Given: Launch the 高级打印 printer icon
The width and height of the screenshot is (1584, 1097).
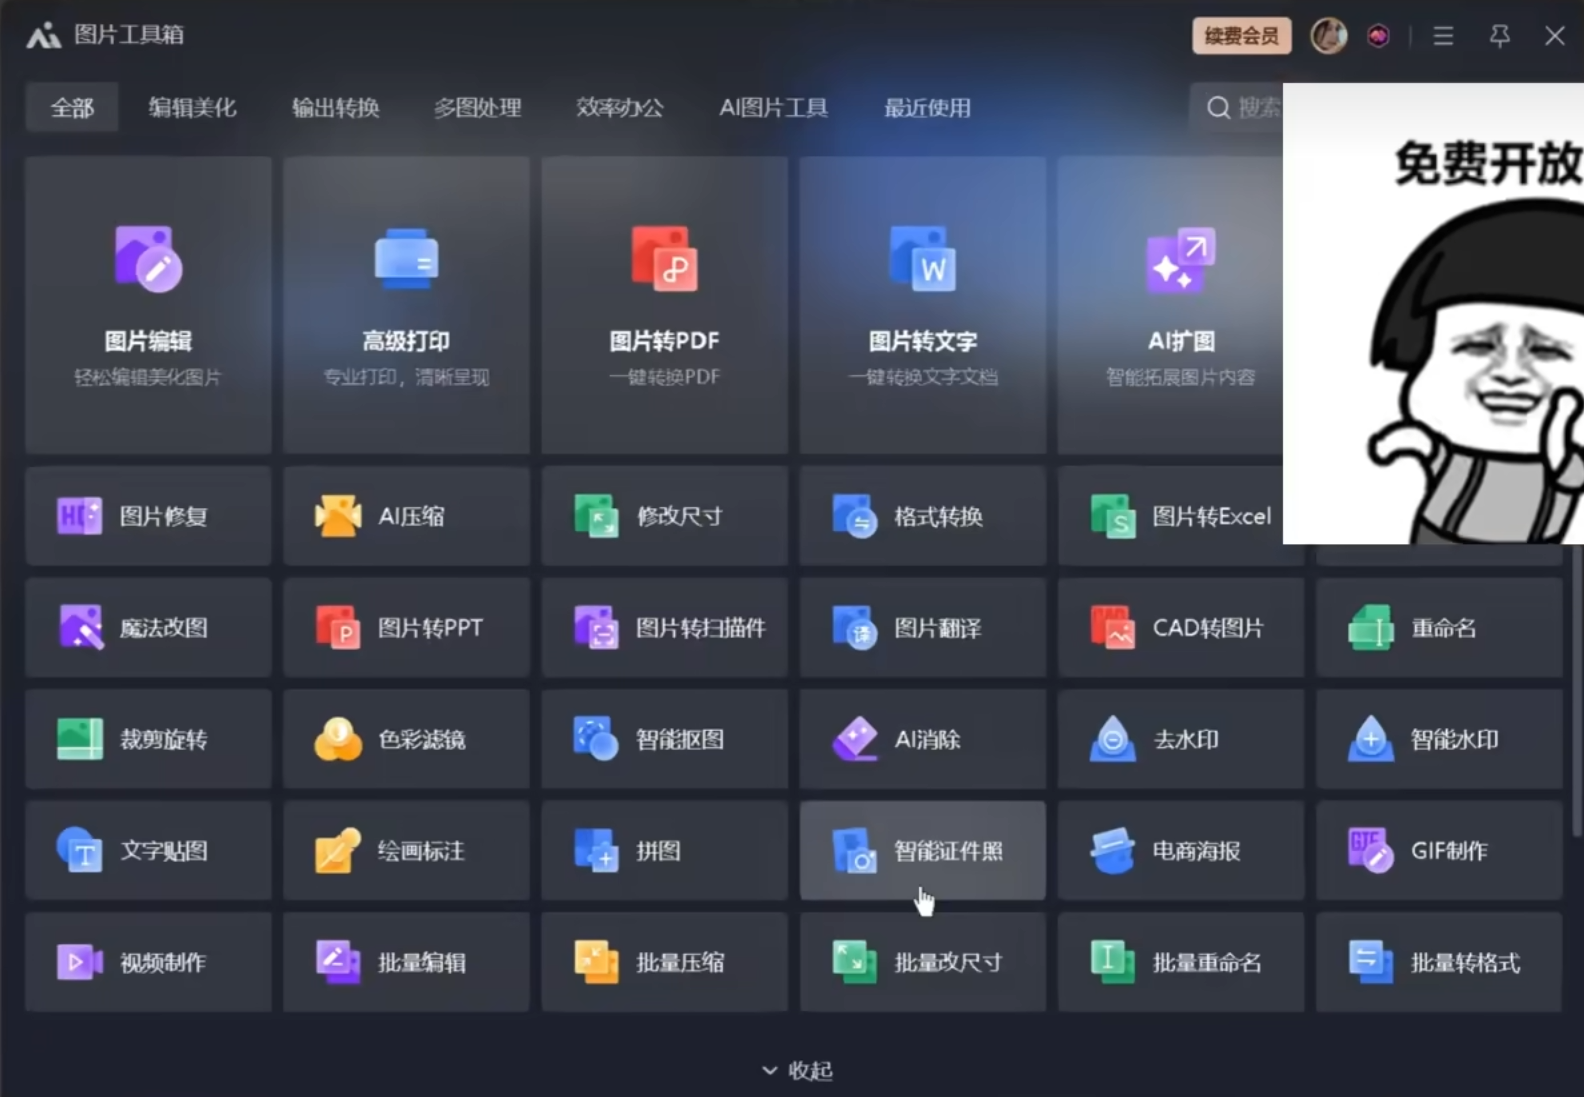Looking at the screenshot, I should 406,259.
